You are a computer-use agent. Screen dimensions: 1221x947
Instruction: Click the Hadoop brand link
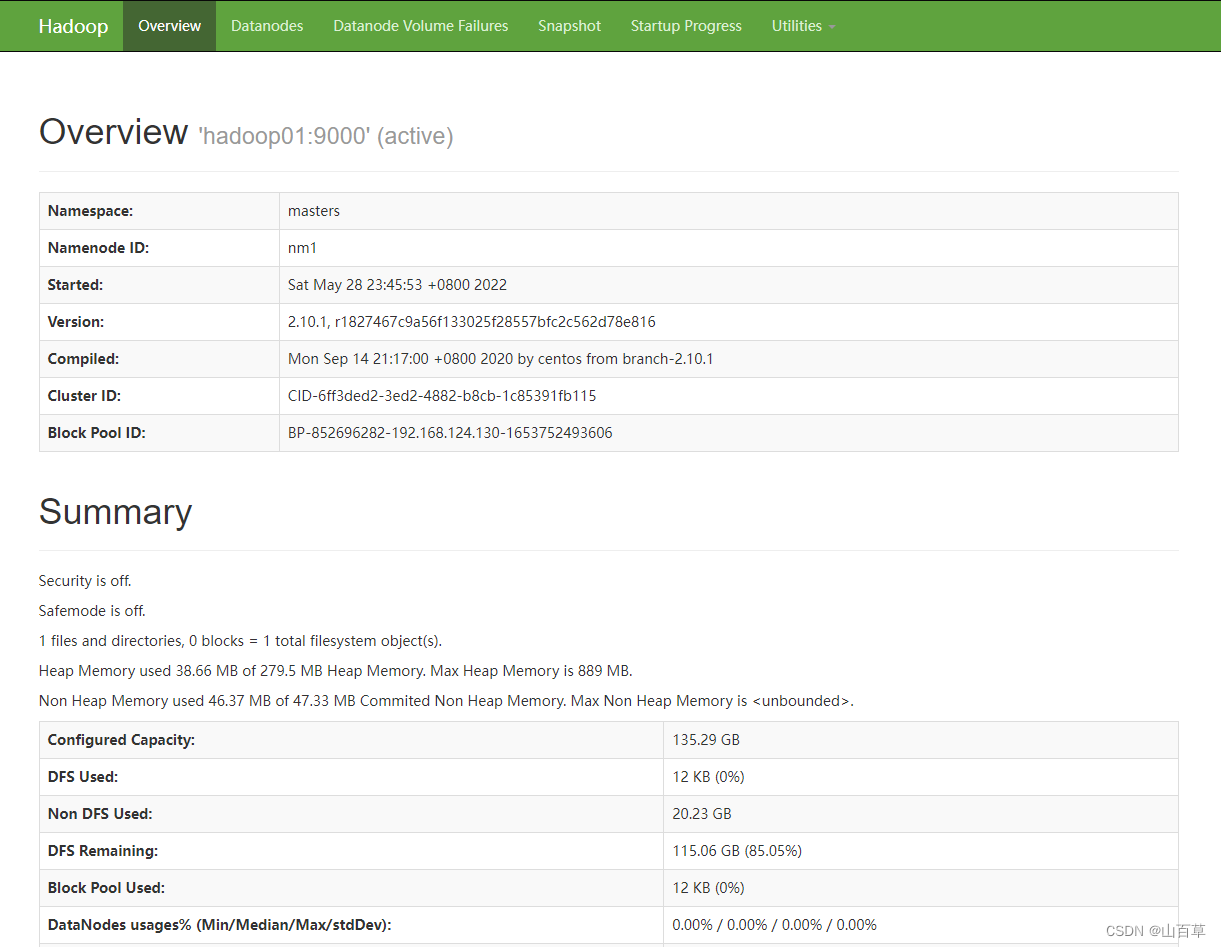tap(73, 26)
